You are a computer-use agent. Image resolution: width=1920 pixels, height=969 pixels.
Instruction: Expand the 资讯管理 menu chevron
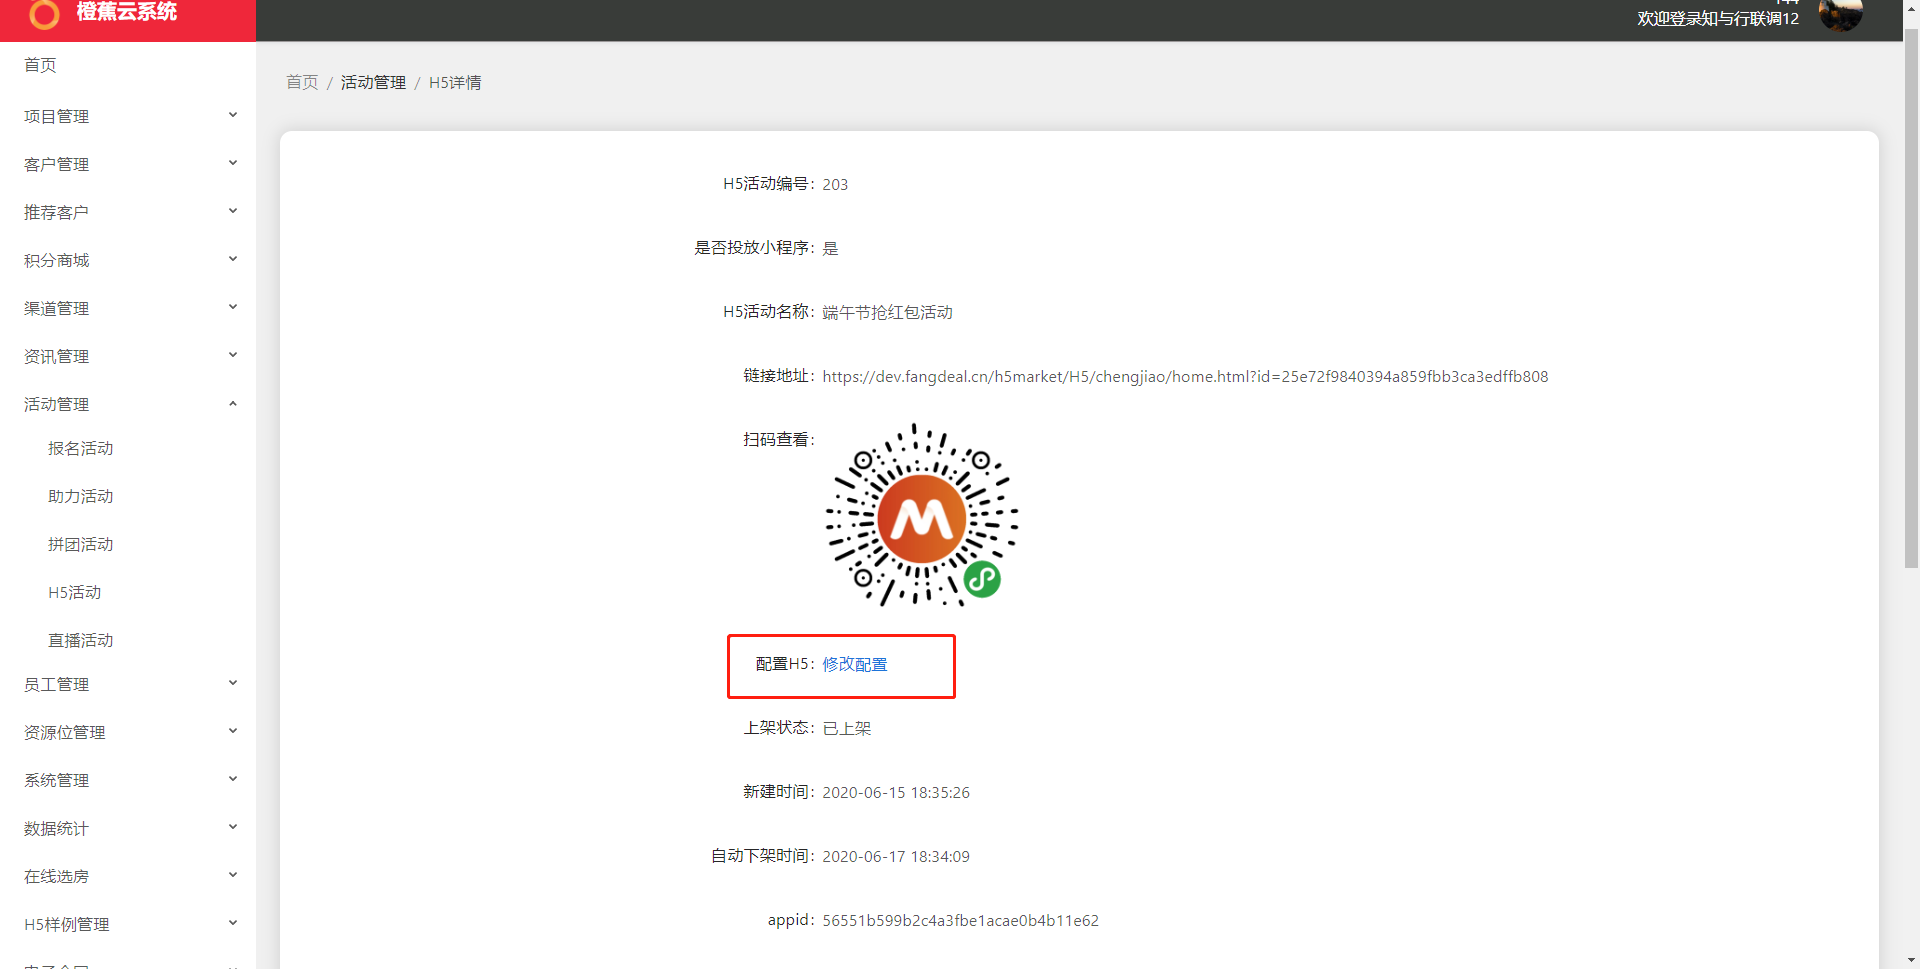pyautogui.click(x=233, y=355)
